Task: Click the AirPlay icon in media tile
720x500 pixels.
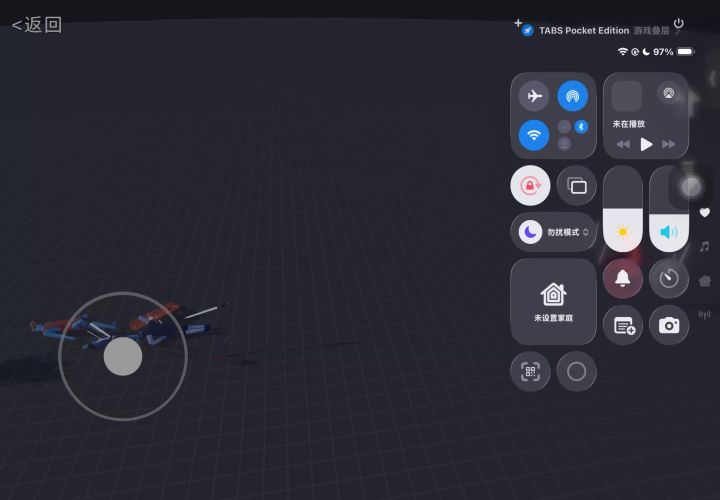Action: click(669, 93)
